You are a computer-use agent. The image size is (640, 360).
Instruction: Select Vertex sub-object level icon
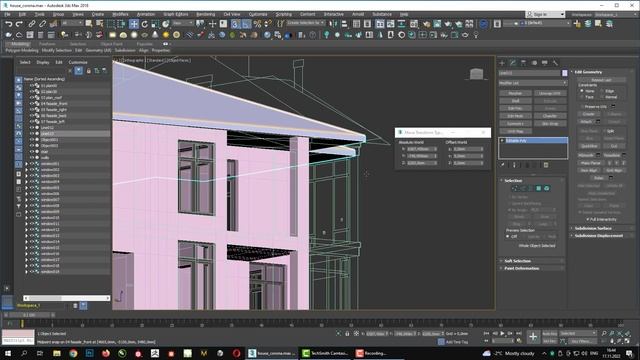pos(515,188)
